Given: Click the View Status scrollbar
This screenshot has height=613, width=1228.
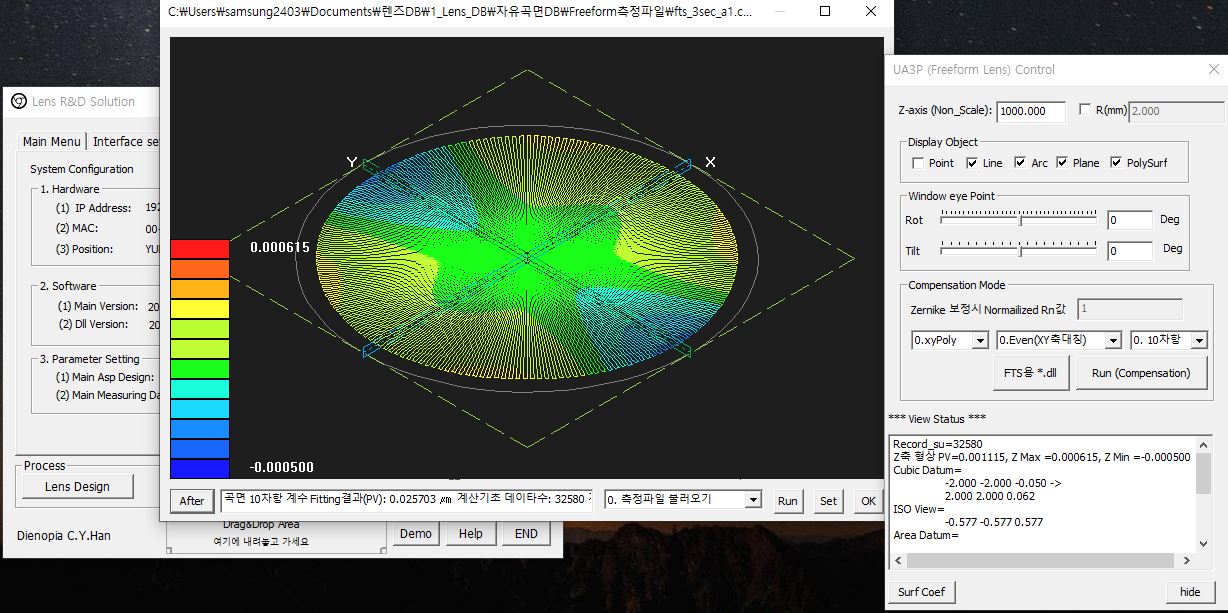Looking at the screenshot, I should click(1204, 493).
